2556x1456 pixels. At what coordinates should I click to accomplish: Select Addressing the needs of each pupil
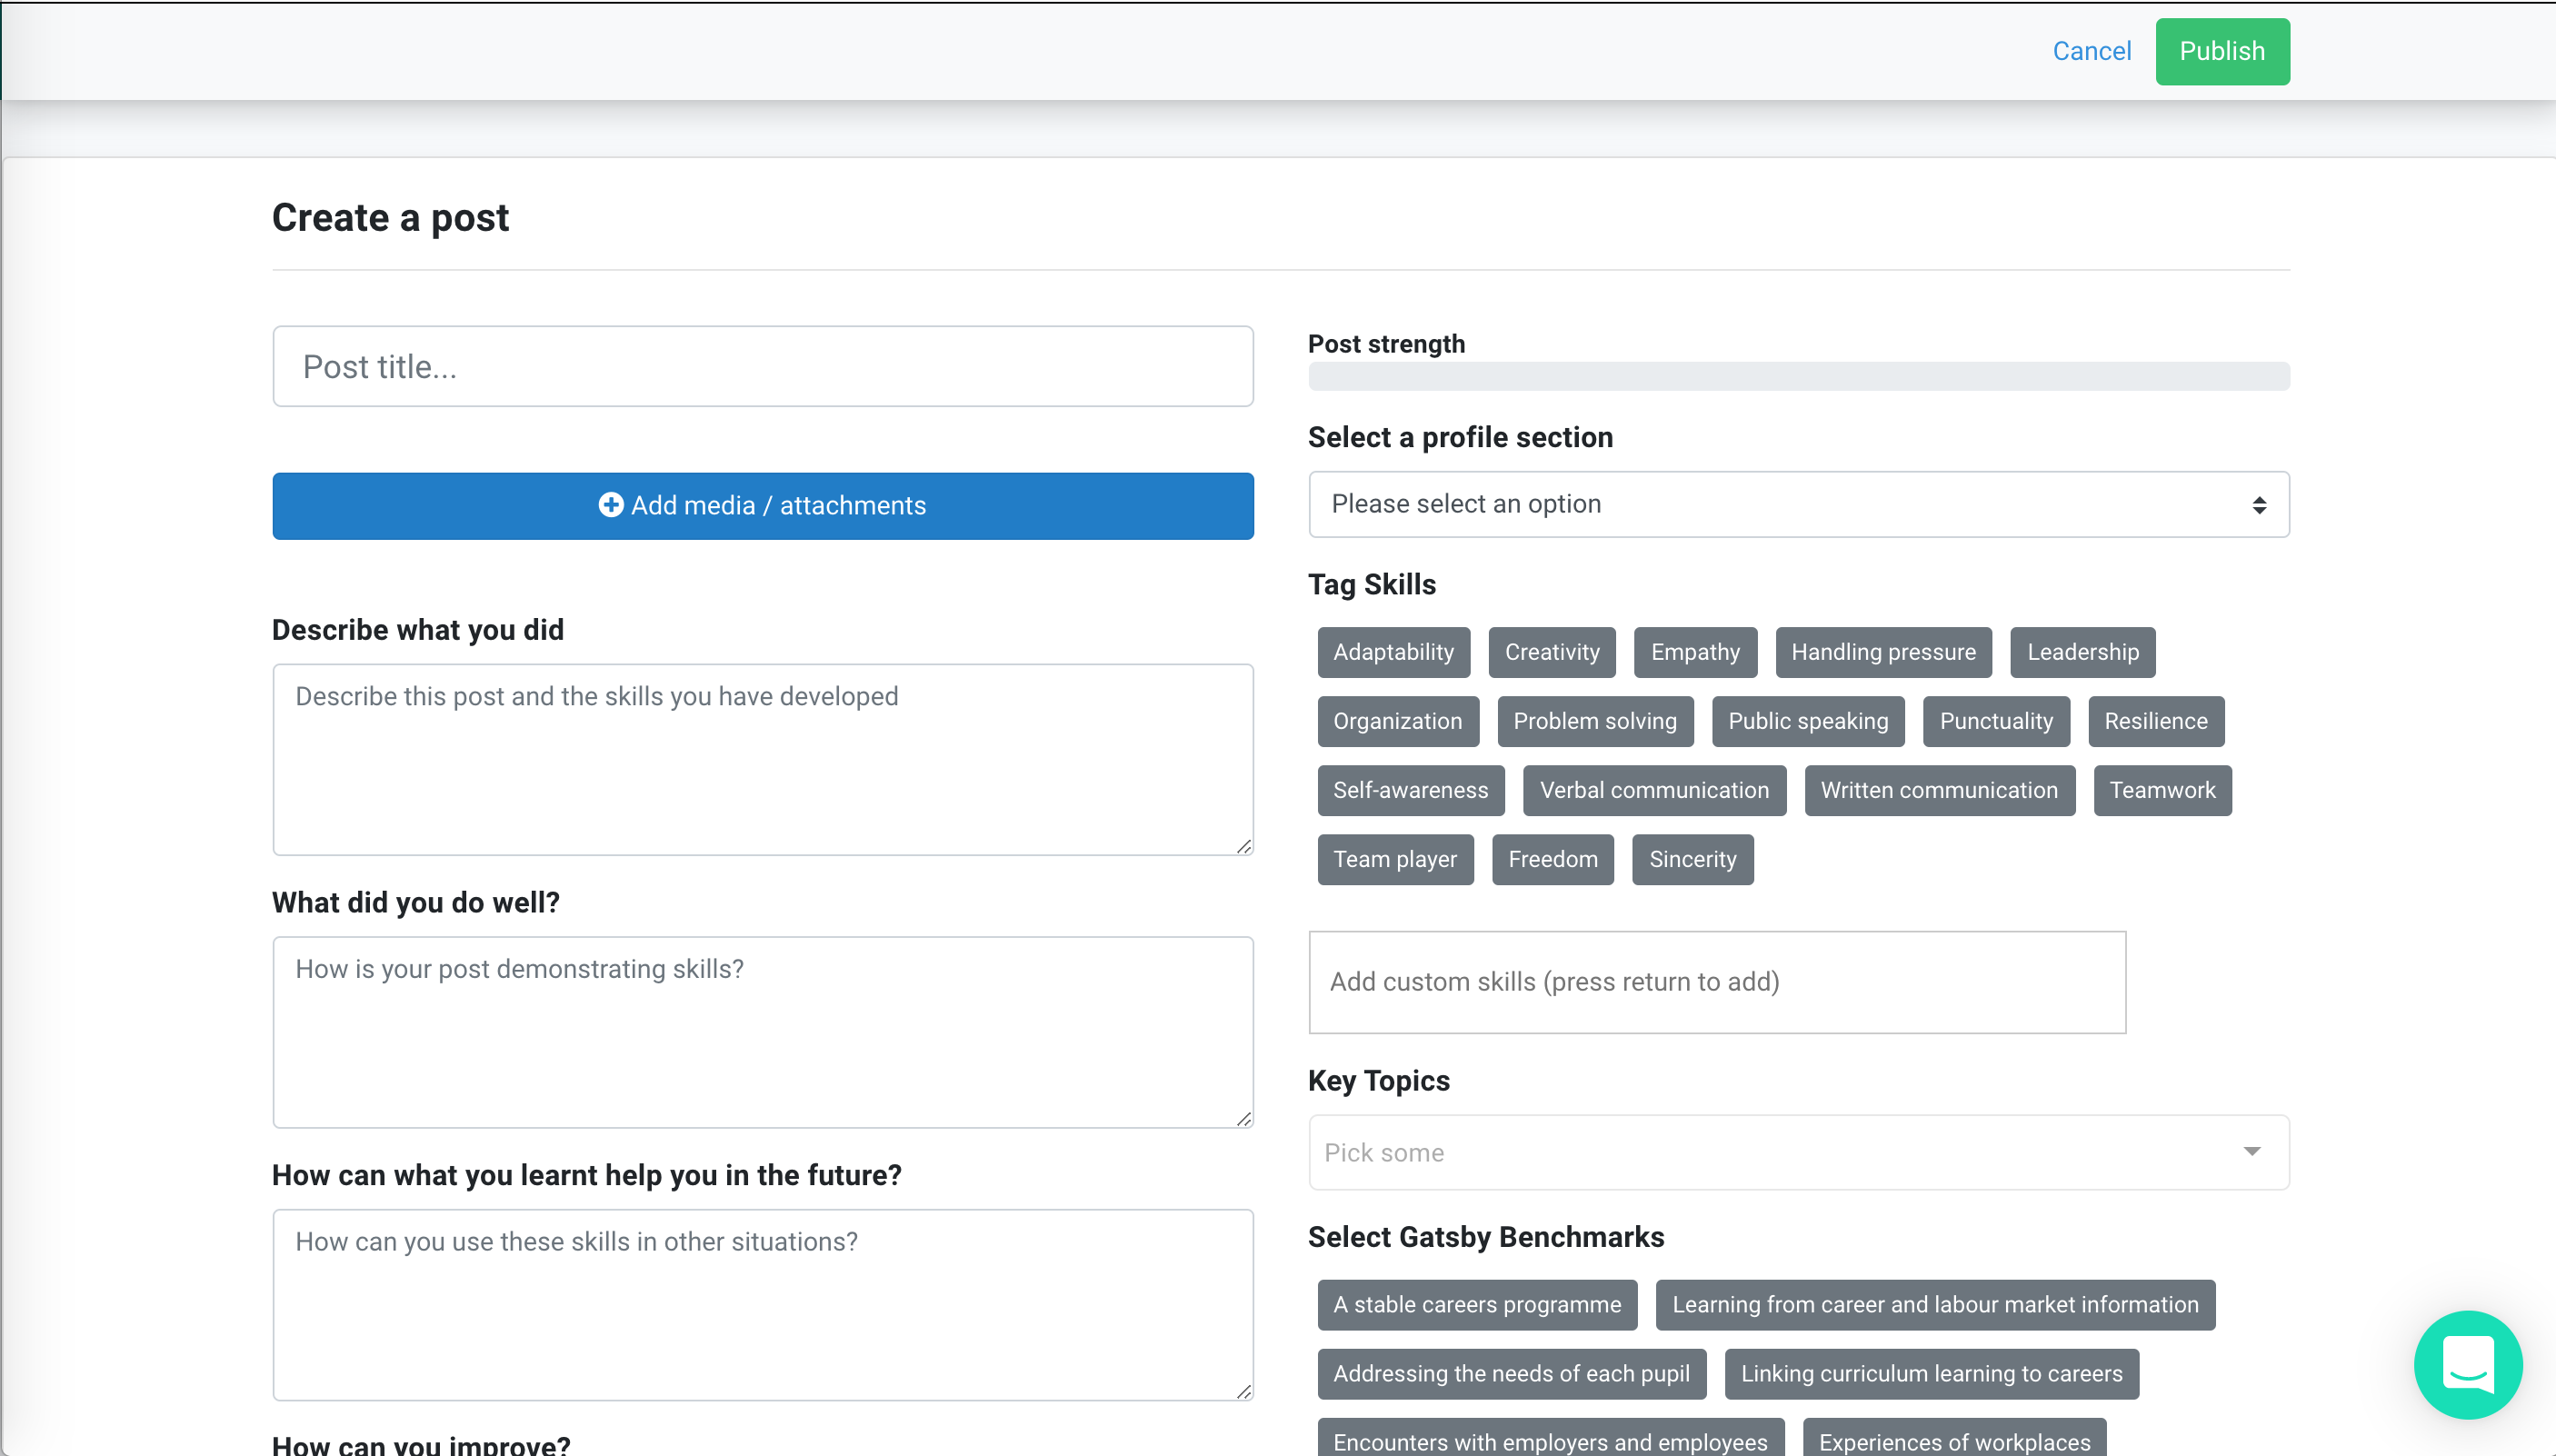point(1511,1373)
